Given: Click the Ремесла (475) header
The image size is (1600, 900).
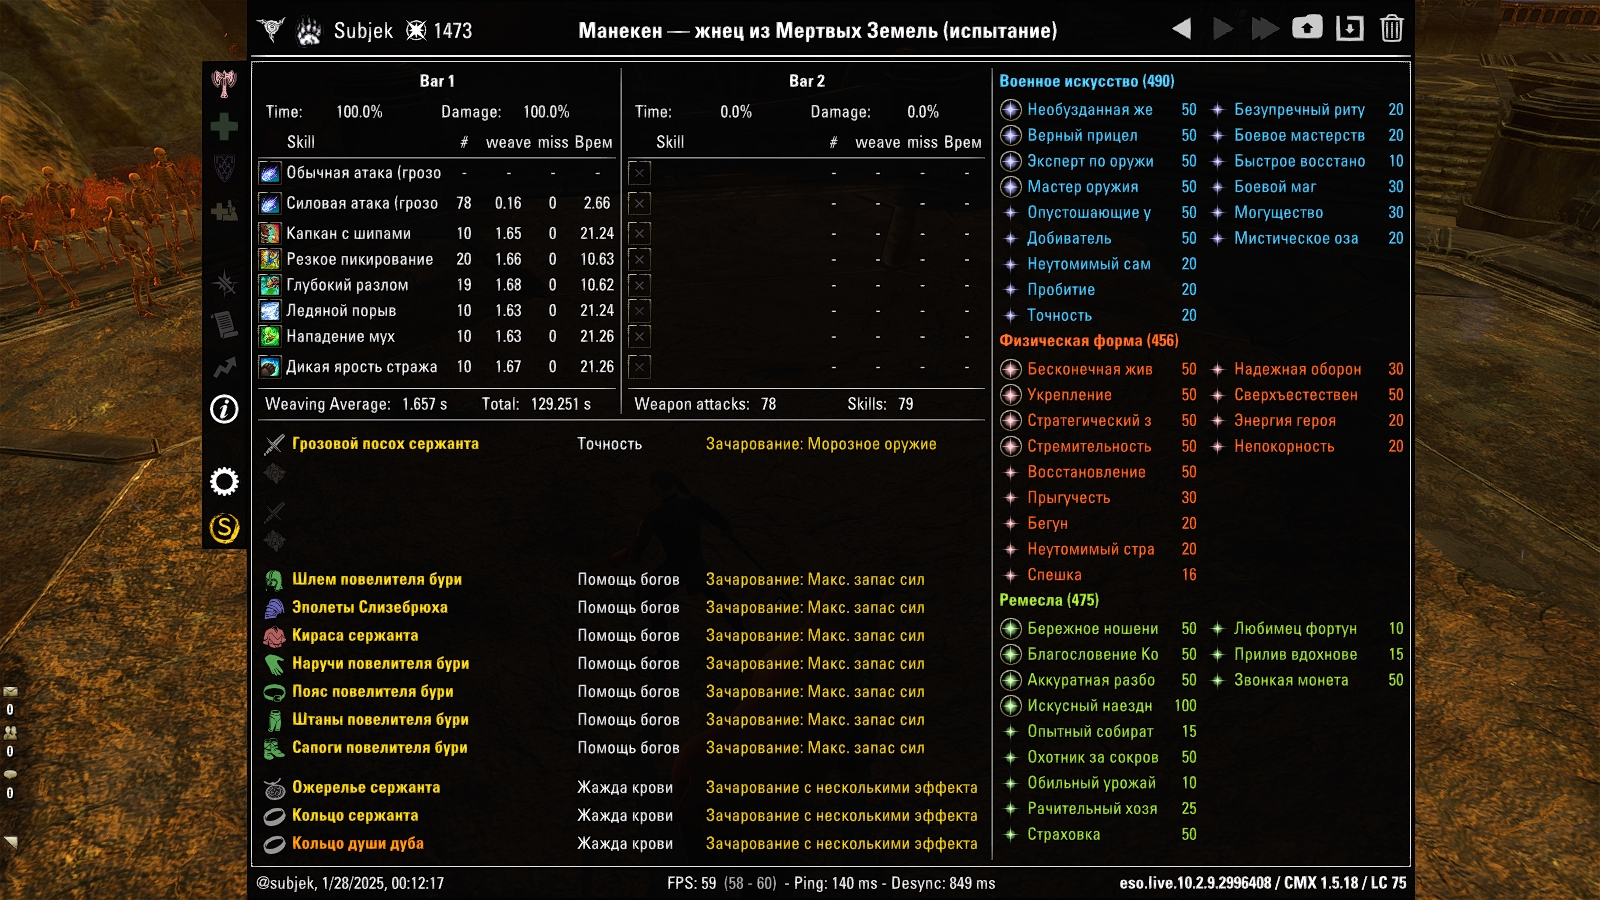Looking at the screenshot, I should click(1049, 600).
